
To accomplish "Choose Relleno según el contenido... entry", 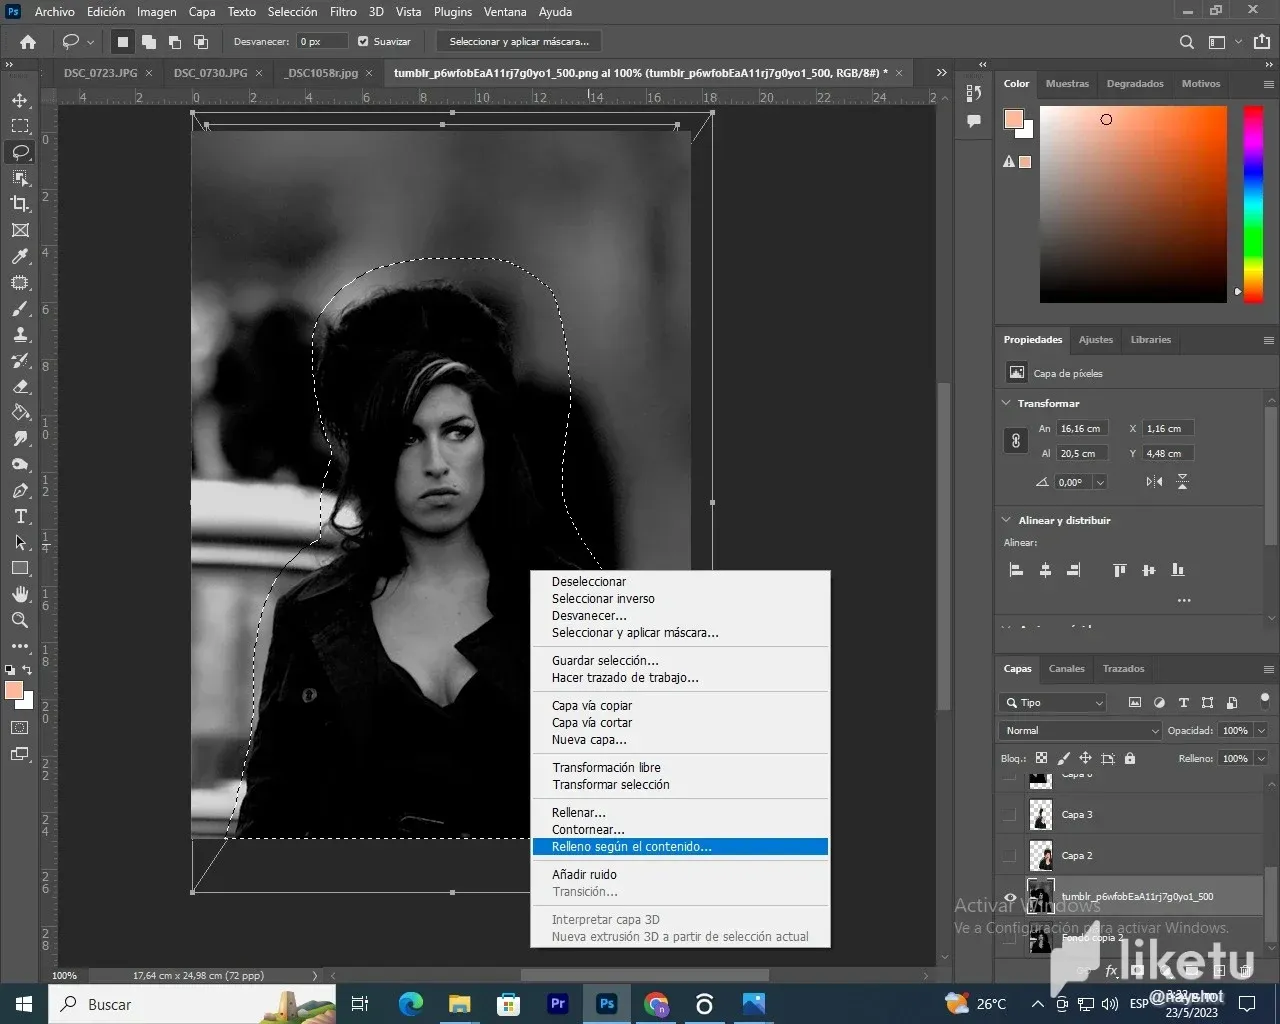I will tap(680, 847).
